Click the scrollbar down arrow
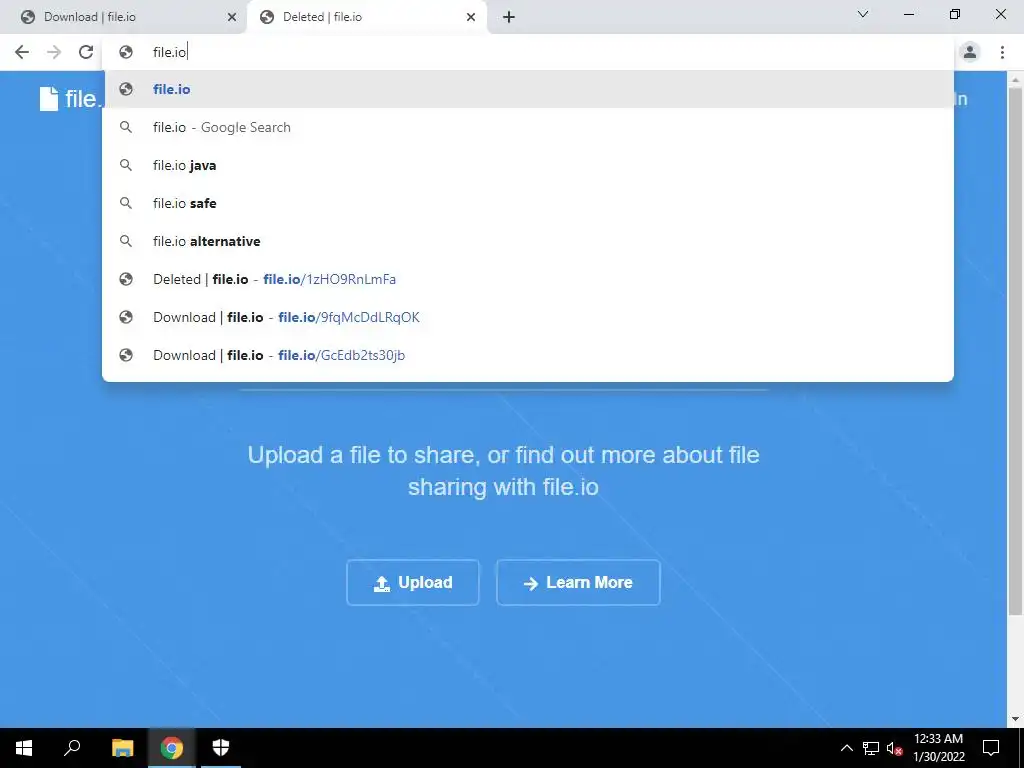Screen dimensions: 1024x768 pos(1015,719)
